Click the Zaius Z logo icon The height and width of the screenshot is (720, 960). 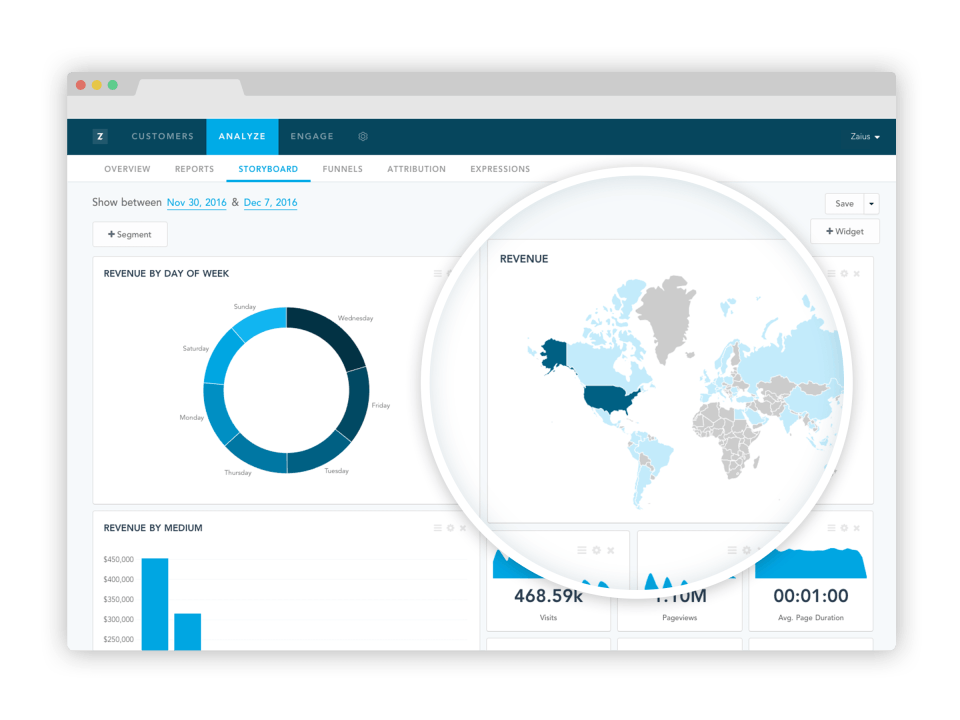pyautogui.click(x=100, y=137)
